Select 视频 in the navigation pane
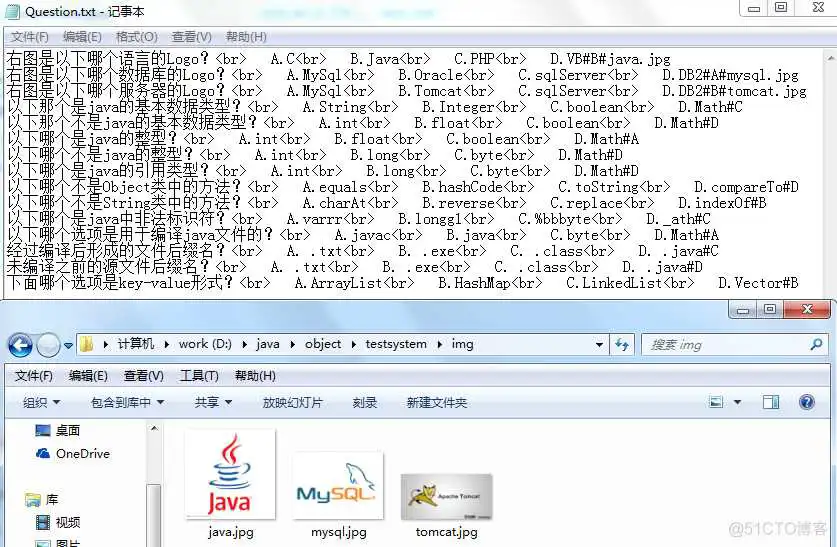Screen dimensions: 837x547 click(58, 522)
